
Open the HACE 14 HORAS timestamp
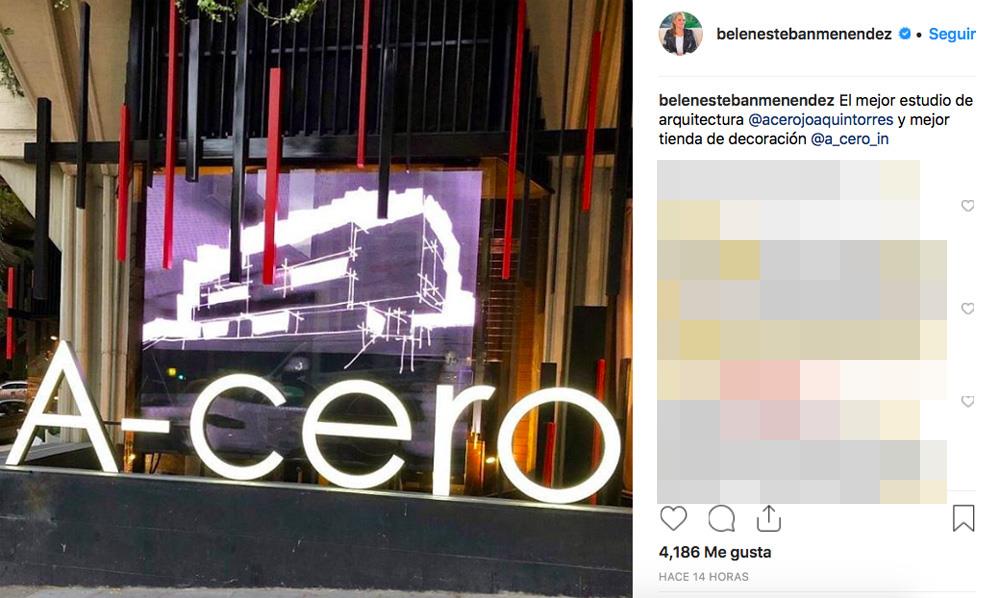click(703, 577)
